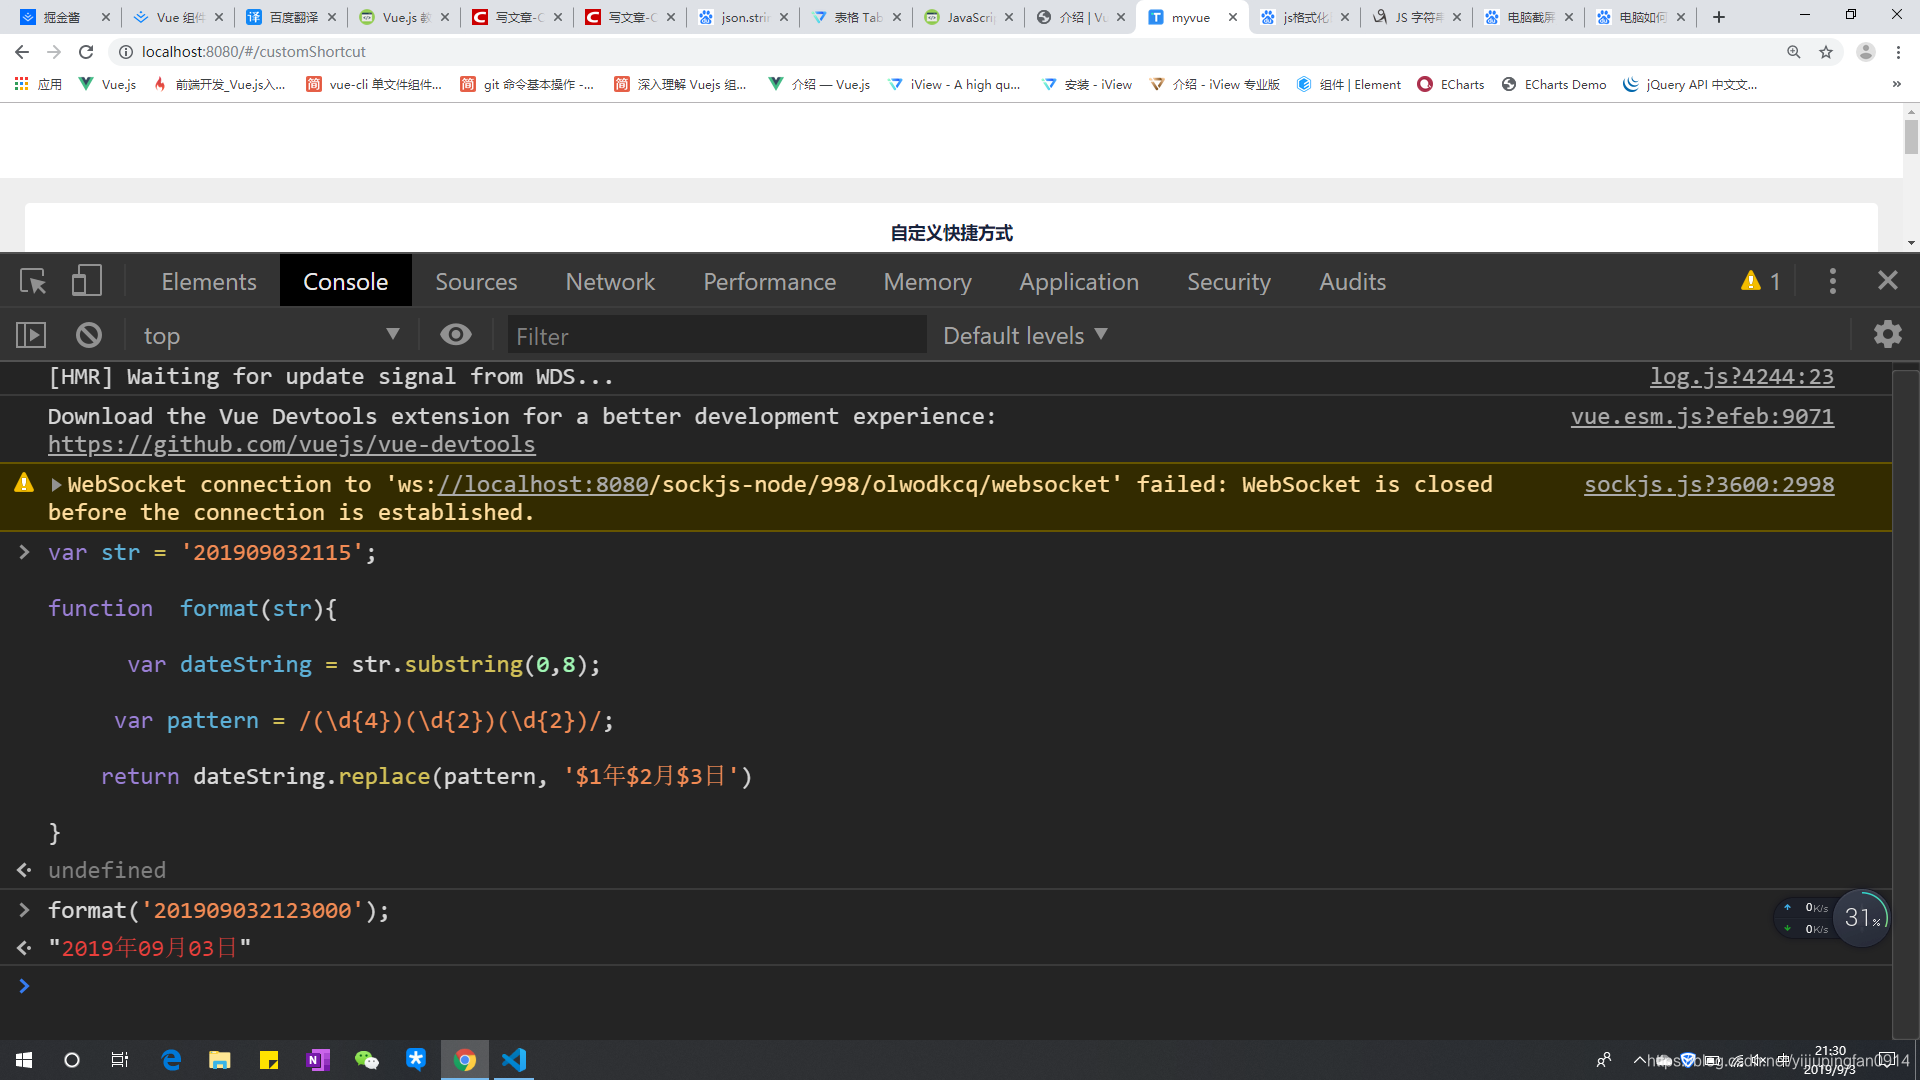The image size is (1920, 1080).
Task: Toggle the device toolbar icon
Action: (x=87, y=281)
